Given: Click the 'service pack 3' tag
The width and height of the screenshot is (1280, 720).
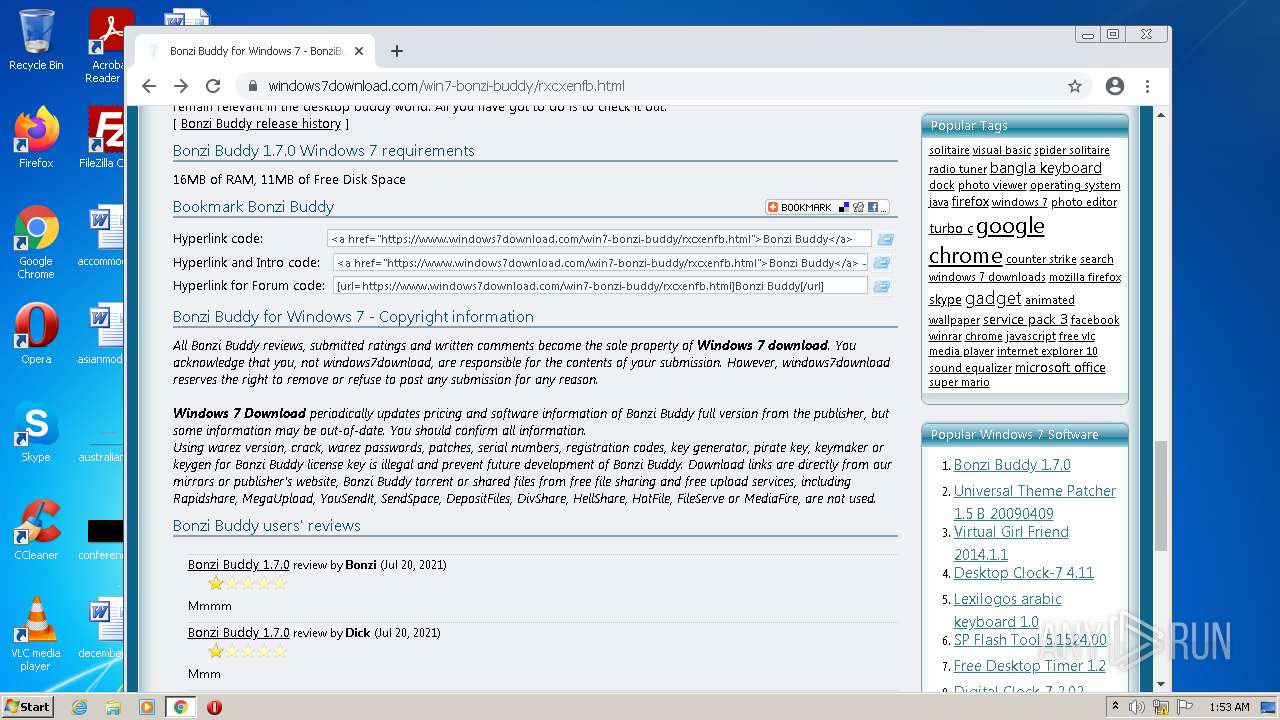Looking at the screenshot, I should tap(1025, 320).
